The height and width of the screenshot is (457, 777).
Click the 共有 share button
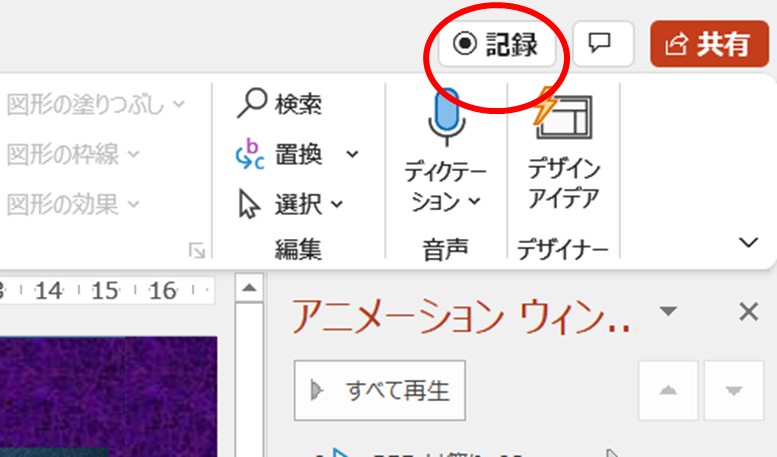(x=709, y=44)
